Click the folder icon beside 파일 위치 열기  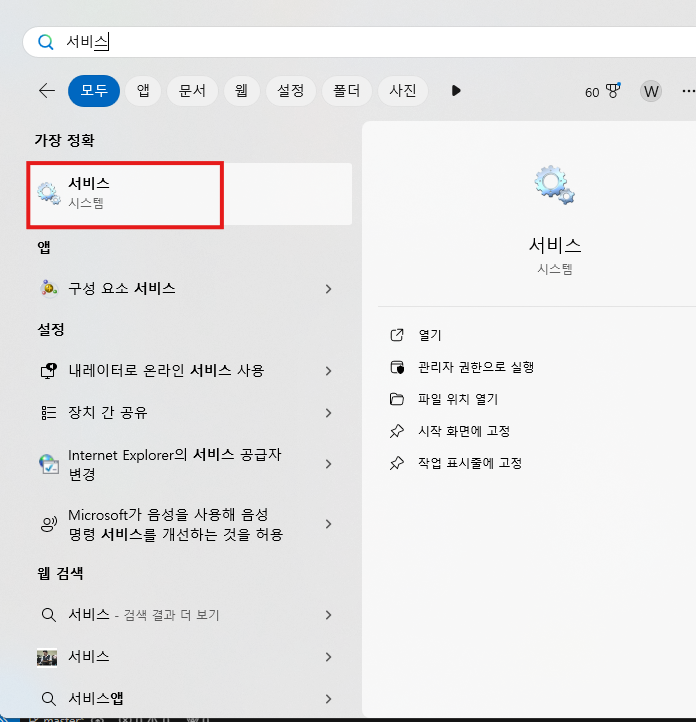(397, 399)
